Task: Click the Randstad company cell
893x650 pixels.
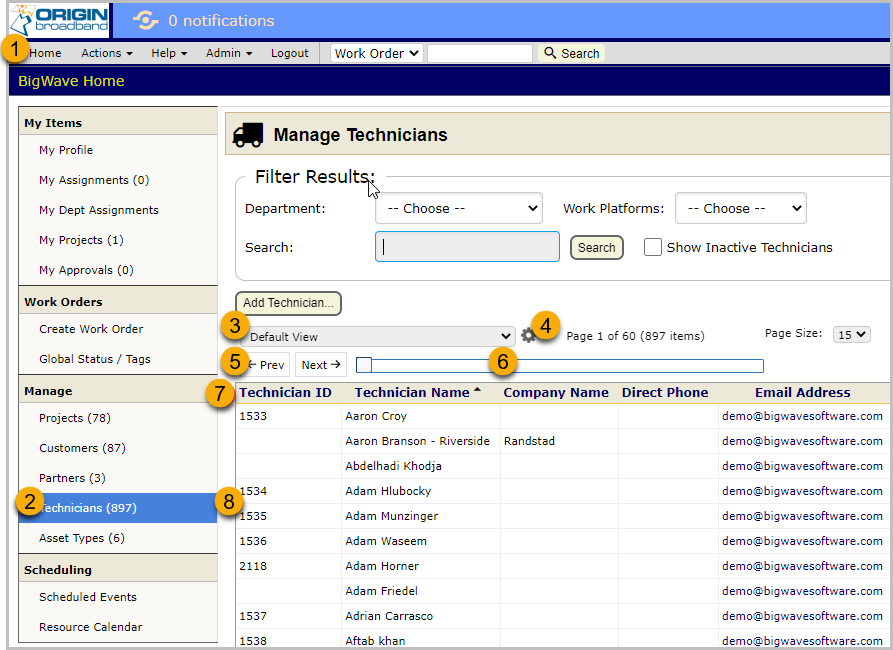Action: (529, 441)
